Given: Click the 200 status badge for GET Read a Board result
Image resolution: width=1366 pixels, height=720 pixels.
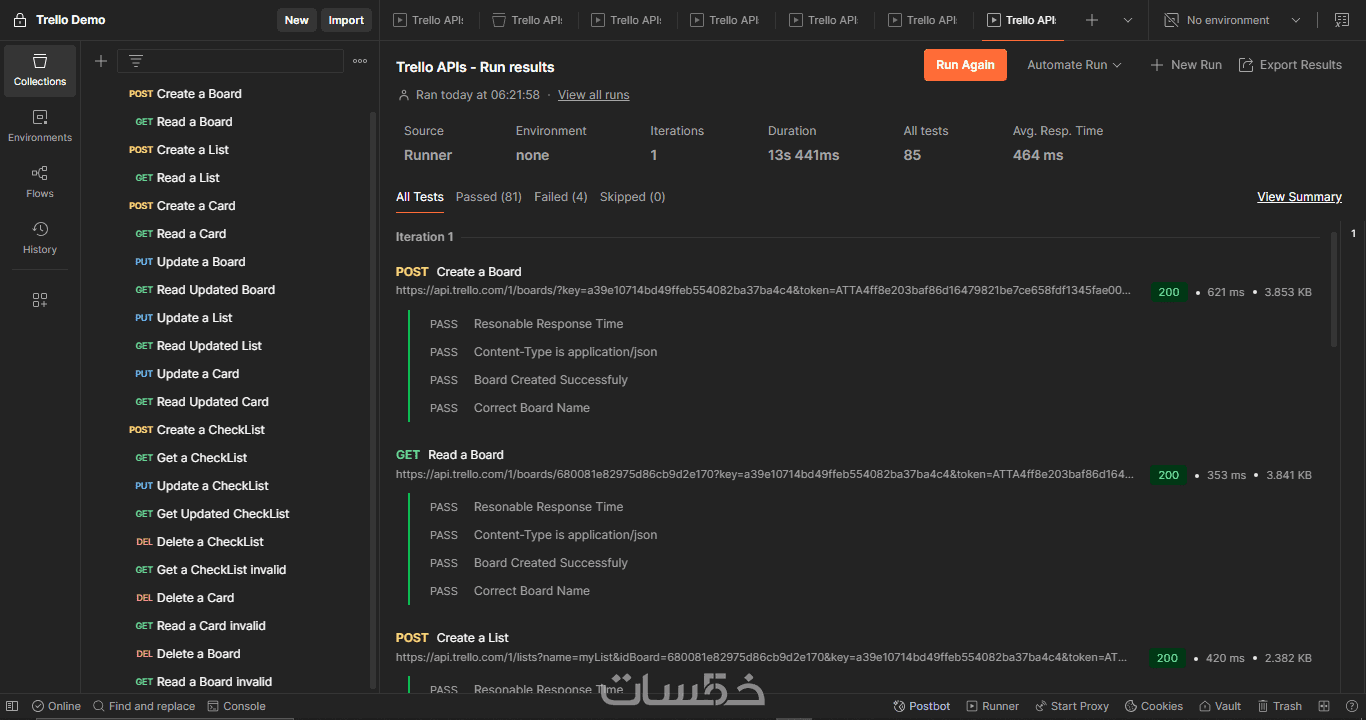Looking at the screenshot, I should pos(1168,475).
